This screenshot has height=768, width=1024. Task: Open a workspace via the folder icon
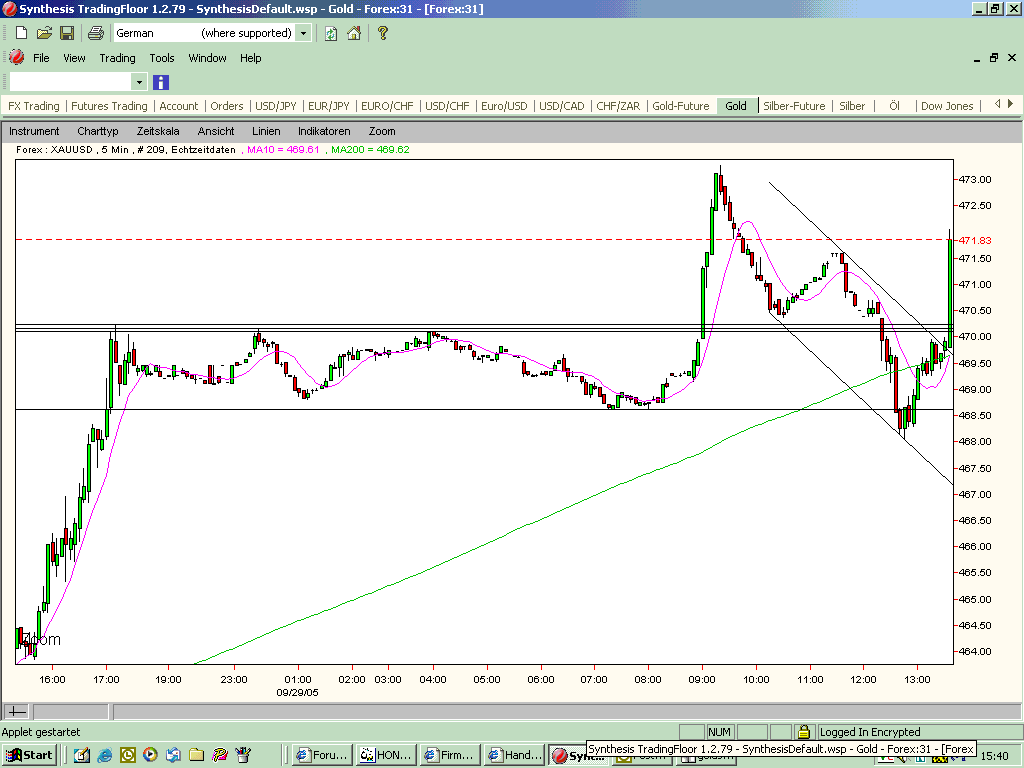pos(44,33)
